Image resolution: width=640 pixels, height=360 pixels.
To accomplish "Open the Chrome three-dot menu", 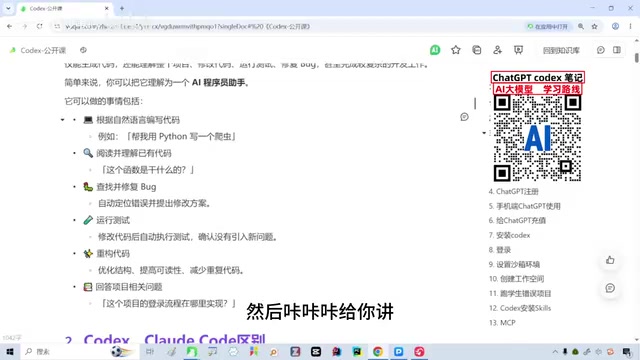I will [x=631, y=26].
